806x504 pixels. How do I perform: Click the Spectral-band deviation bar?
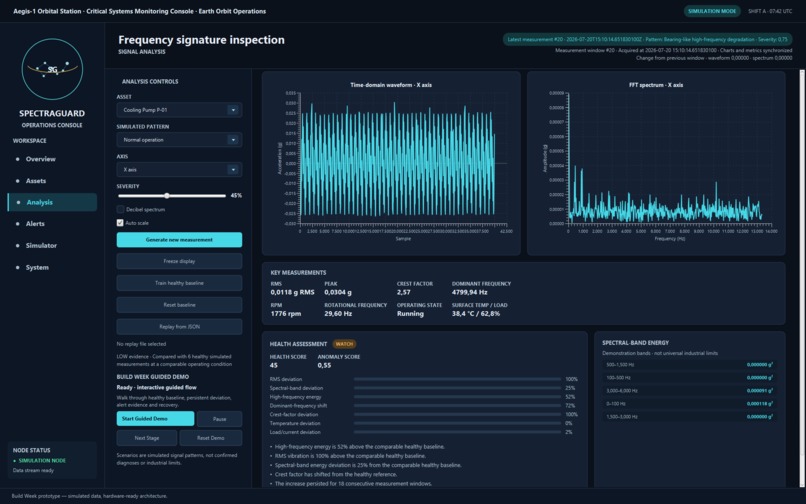(457, 388)
